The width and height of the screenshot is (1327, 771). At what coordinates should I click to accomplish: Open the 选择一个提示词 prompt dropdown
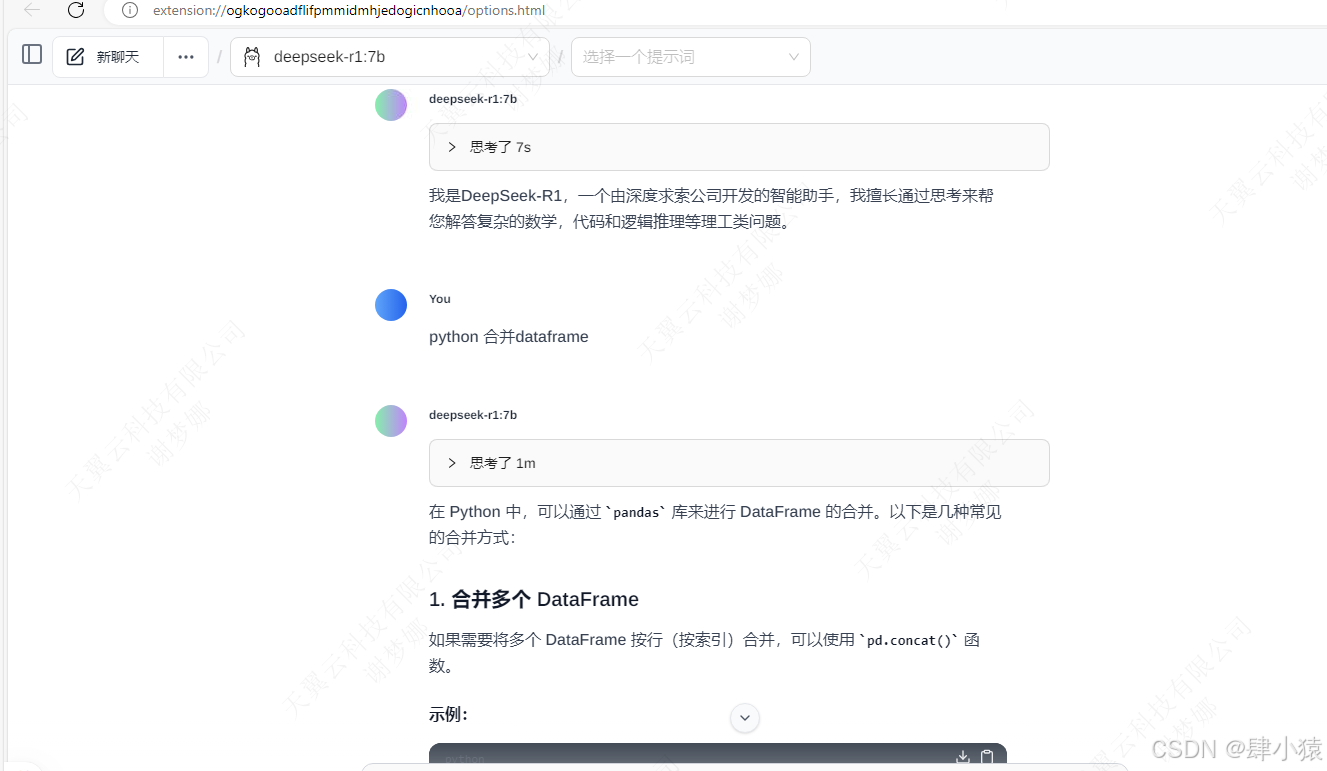point(690,57)
